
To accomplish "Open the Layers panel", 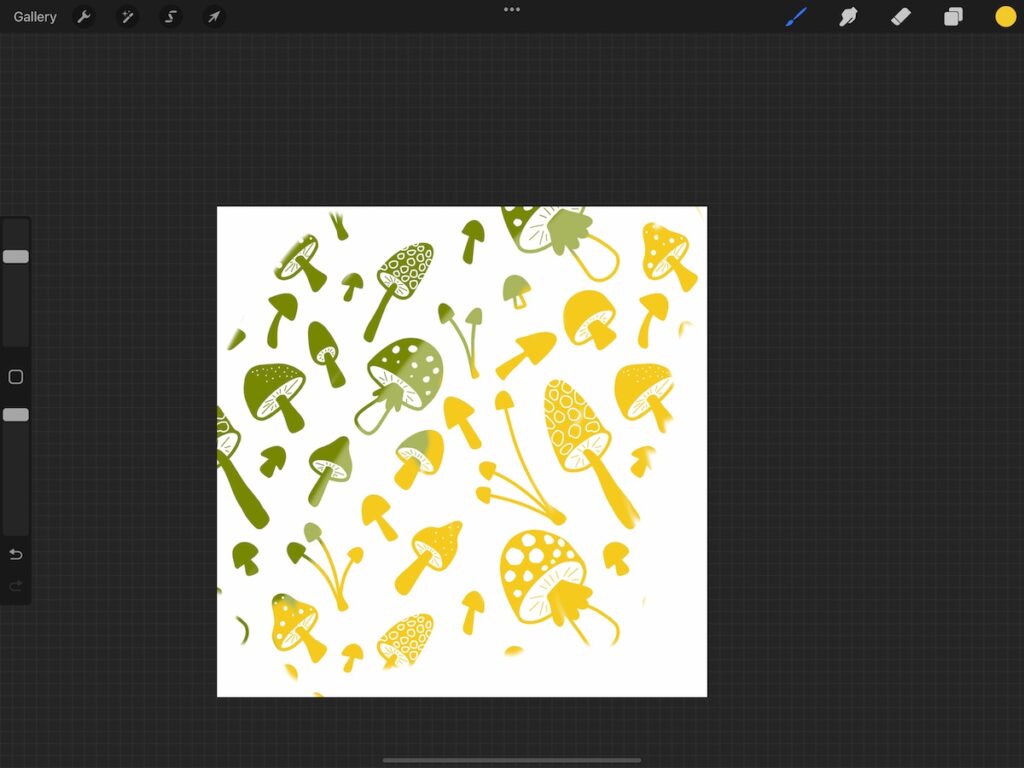I will pyautogui.click(x=953, y=16).
